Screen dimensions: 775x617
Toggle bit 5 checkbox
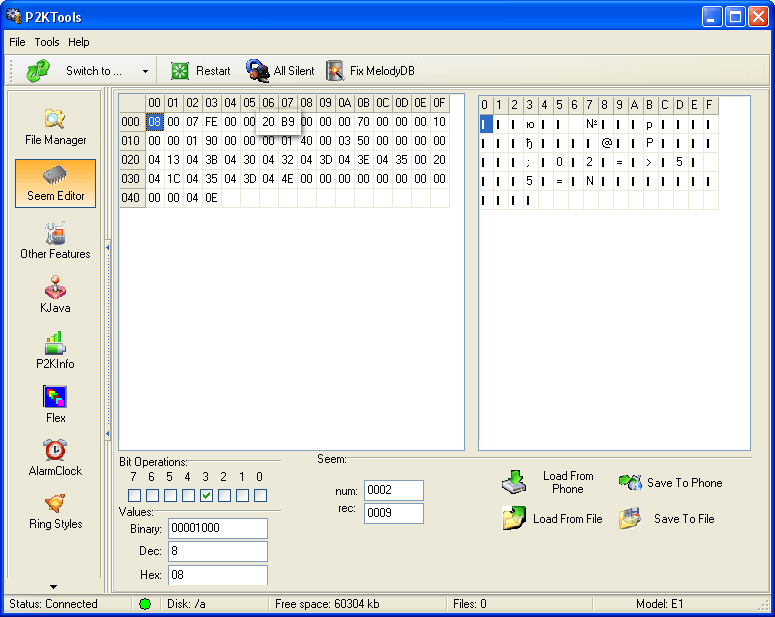[171, 495]
